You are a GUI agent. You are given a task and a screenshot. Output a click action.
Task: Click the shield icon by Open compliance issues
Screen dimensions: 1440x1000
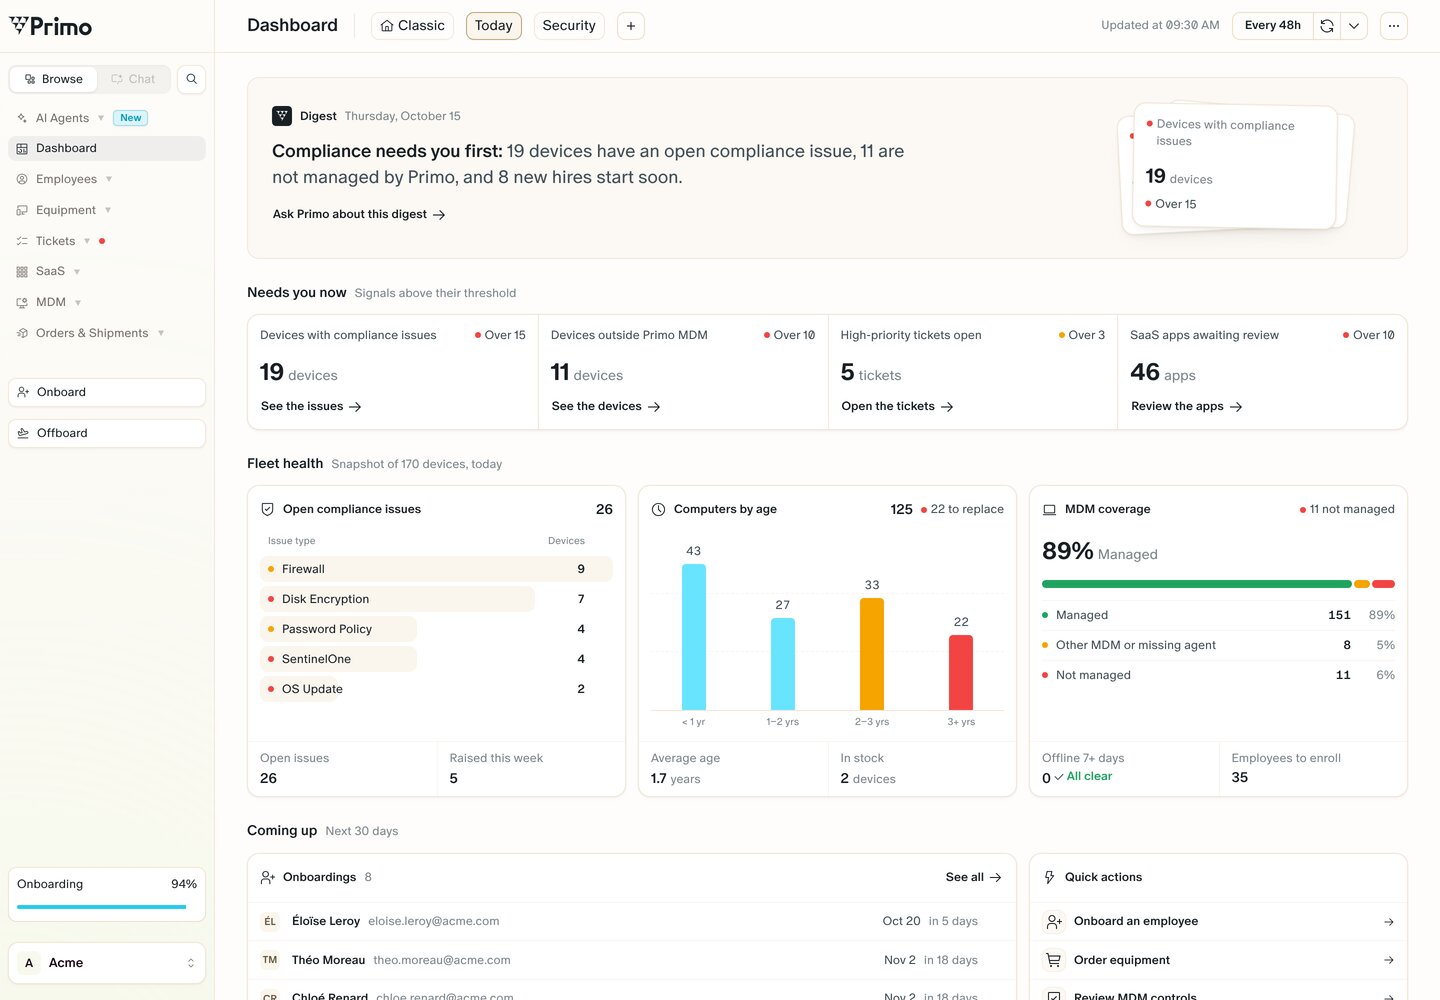click(x=267, y=509)
